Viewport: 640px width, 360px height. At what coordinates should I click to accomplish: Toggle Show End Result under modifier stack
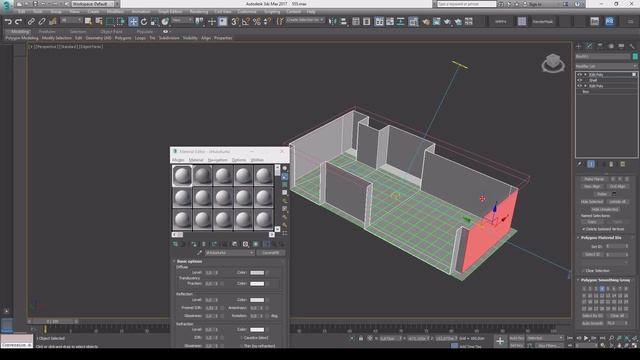[591, 164]
